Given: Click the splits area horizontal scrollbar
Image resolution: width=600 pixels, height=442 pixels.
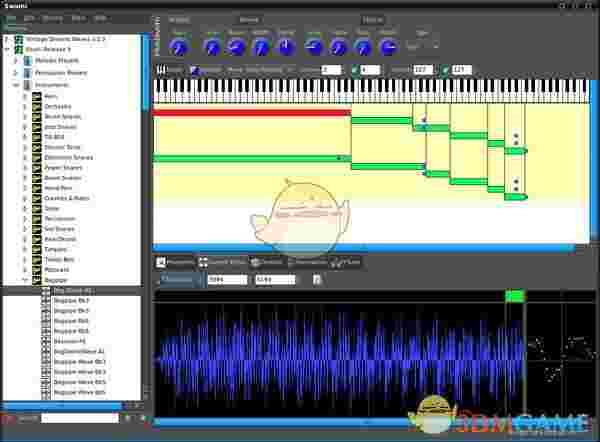Looking at the screenshot, I should [364, 248].
